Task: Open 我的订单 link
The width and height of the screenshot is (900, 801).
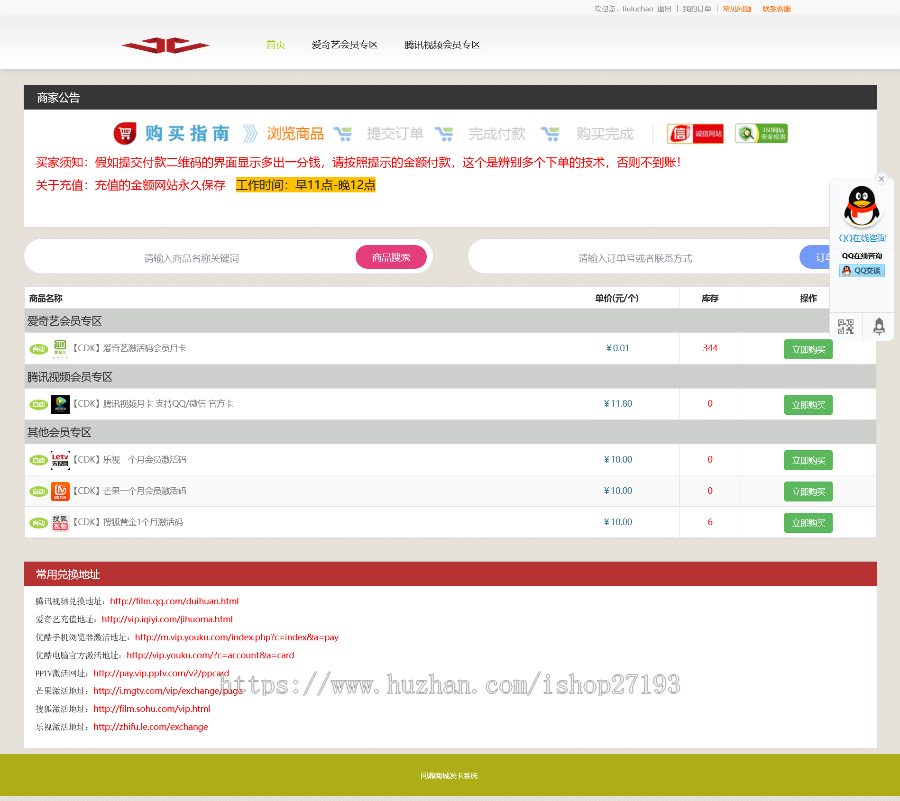Action: (x=697, y=9)
